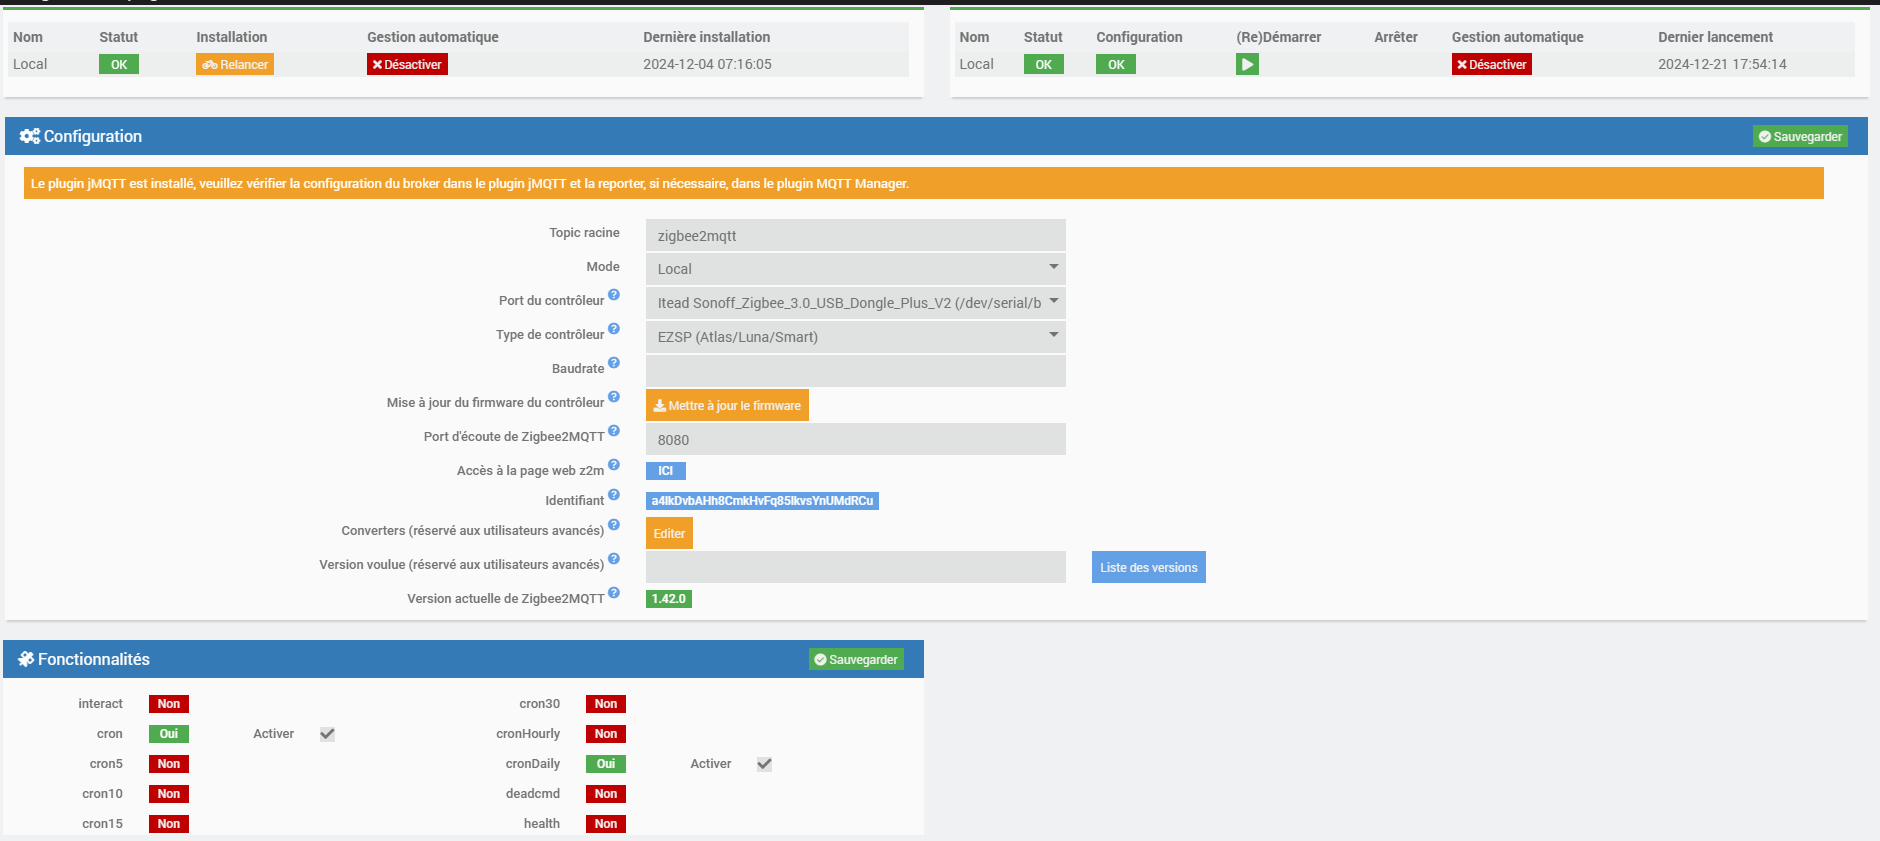
Task: Click help icon next to Baudrate
Action: (614, 363)
